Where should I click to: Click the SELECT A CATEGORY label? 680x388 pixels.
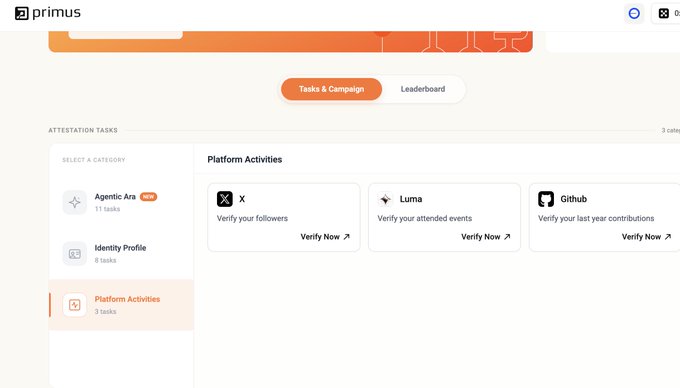tap(94, 160)
